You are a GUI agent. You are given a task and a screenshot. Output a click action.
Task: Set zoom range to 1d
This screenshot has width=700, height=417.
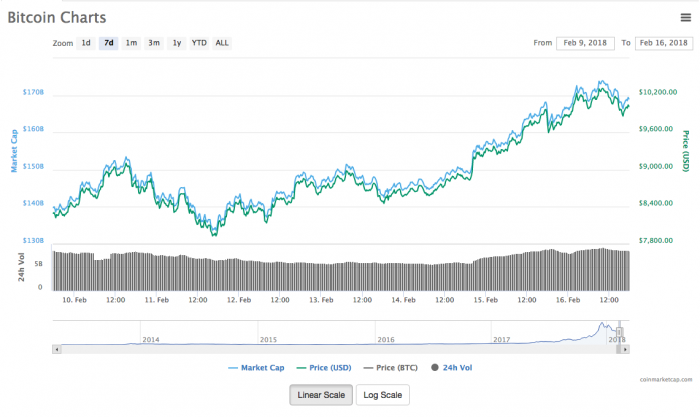click(x=86, y=43)
